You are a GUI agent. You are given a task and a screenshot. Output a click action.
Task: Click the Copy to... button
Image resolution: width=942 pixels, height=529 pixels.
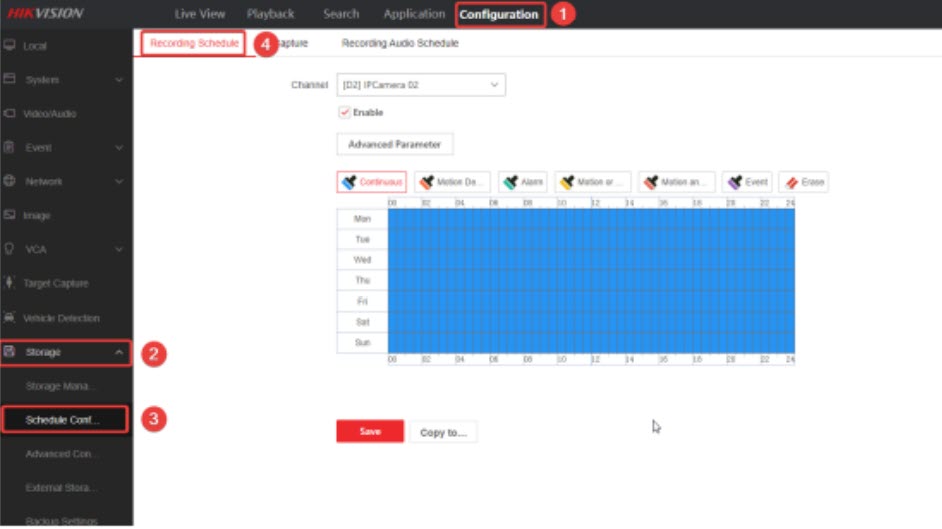tap(443, 432)
